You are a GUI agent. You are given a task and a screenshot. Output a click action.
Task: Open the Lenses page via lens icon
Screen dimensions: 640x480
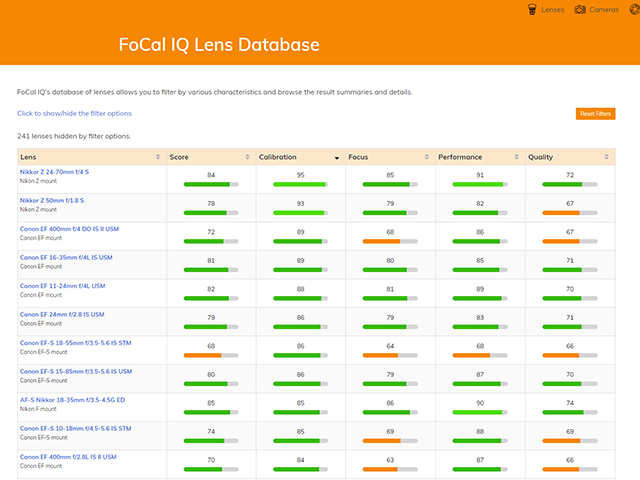pyautogui.click(x=532, y=9)
